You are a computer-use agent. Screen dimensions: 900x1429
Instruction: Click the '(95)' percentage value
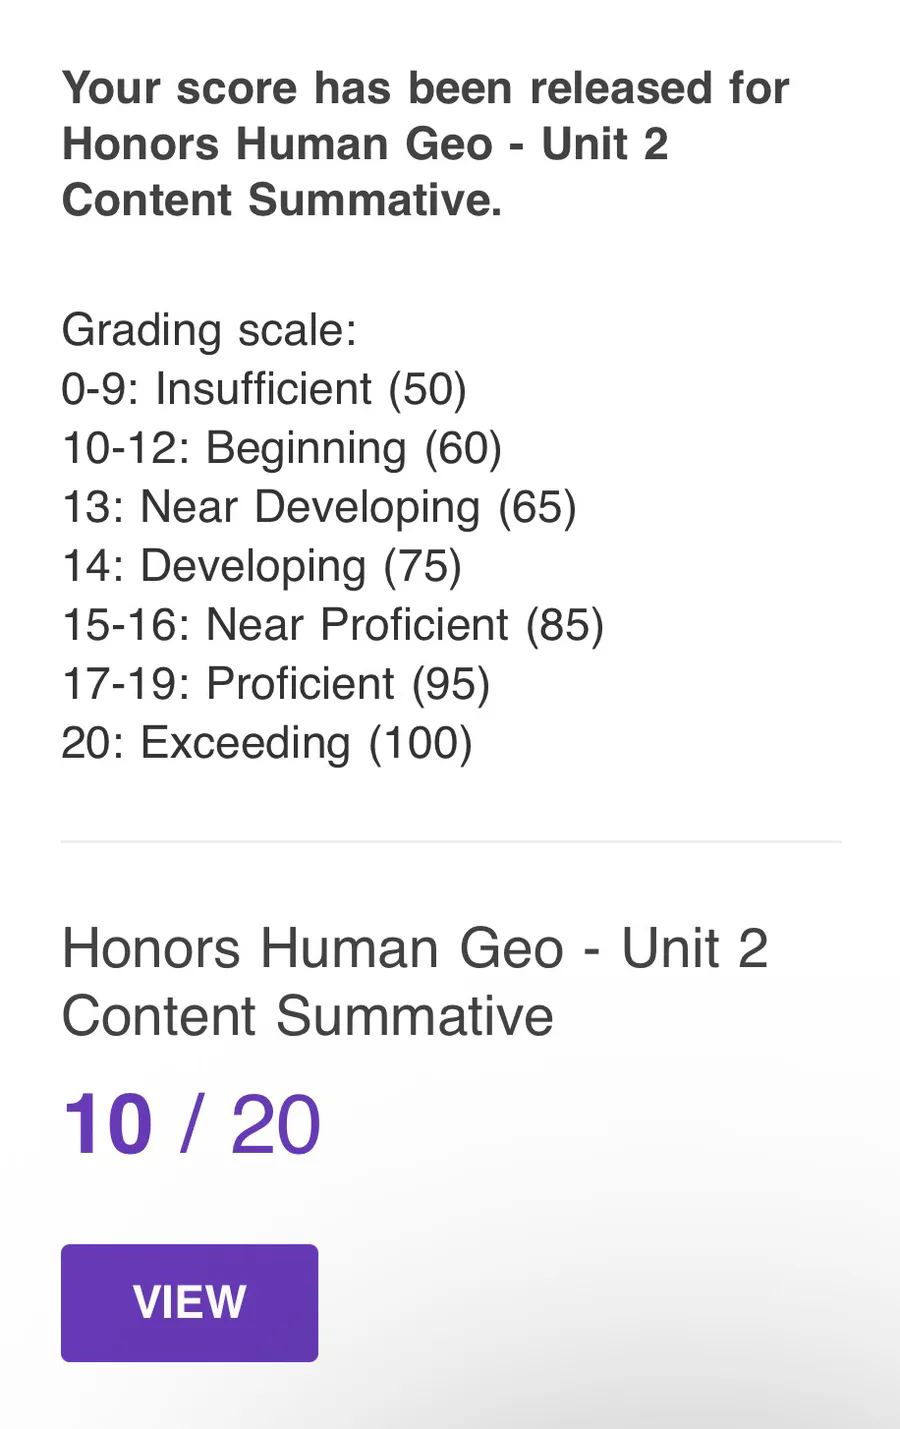(x=450, y=684)
